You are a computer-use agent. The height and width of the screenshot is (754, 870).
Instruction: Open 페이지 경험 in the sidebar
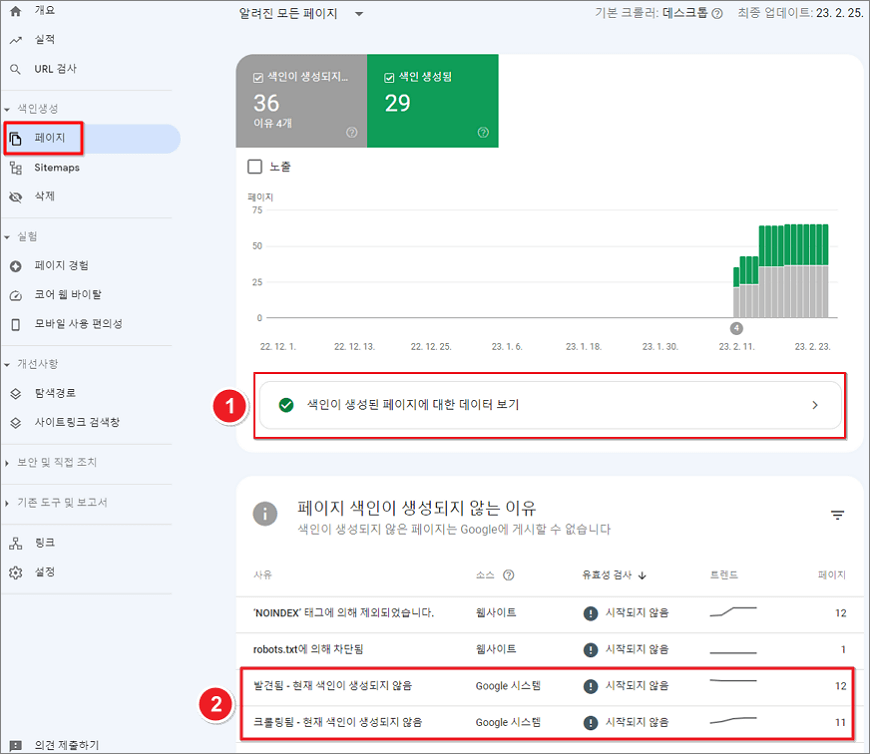(61, 266)
